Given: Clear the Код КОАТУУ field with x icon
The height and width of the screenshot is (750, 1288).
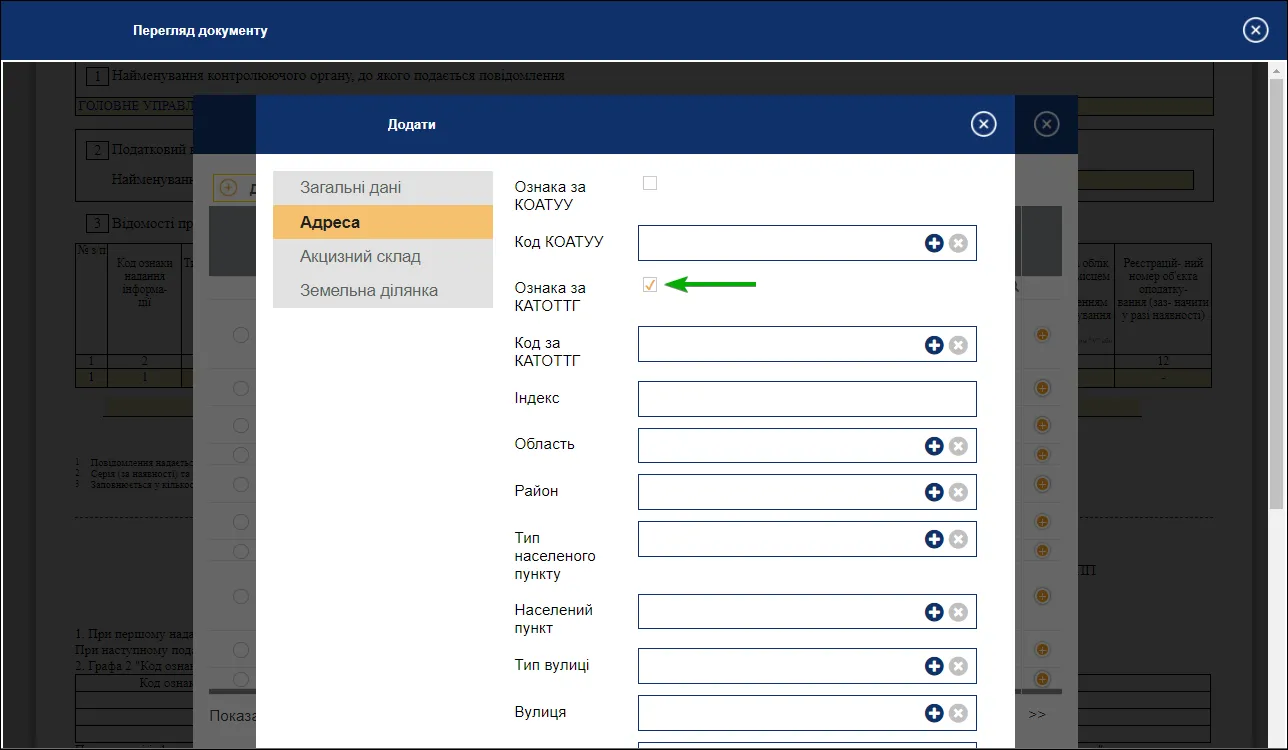Looking at the screenshot, I should click(x=958, y=243).
